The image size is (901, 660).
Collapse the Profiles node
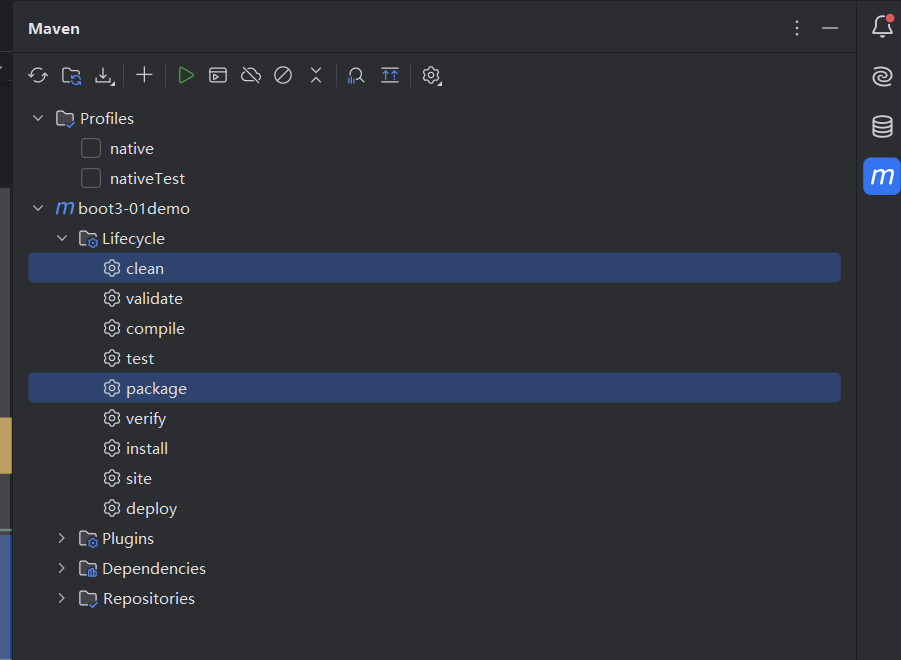click(x=38, y=118)
